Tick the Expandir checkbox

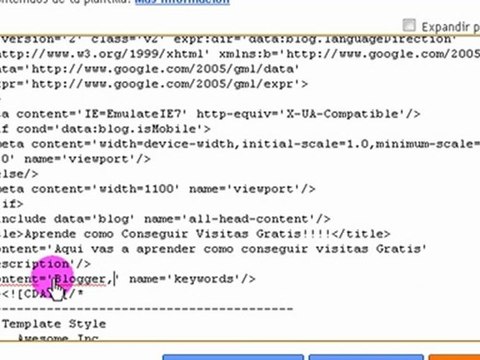409,26
